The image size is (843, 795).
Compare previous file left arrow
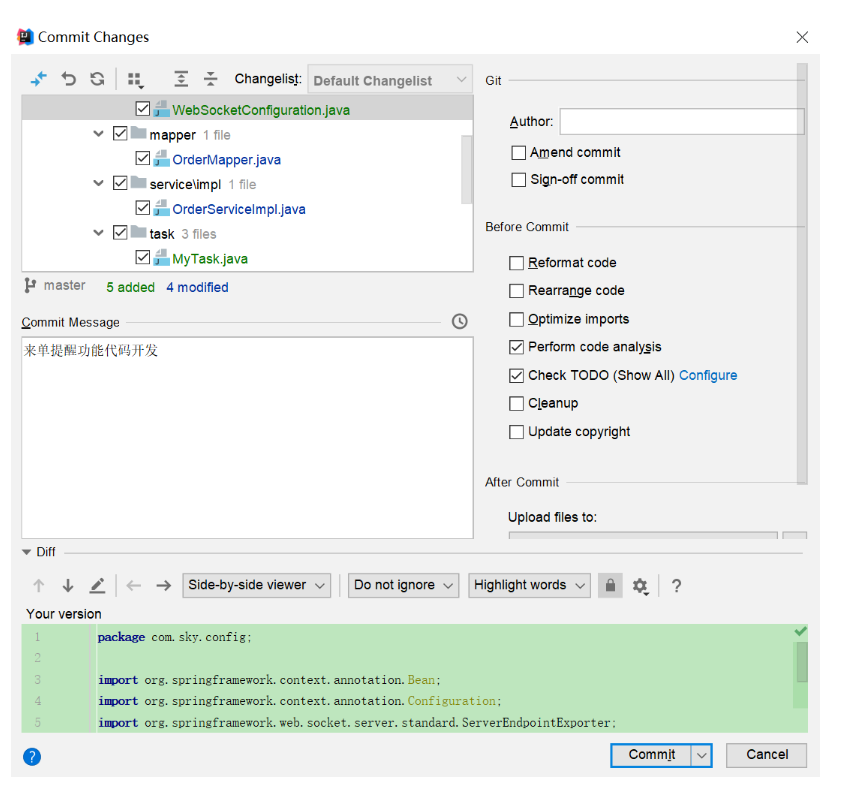point(134,585)
